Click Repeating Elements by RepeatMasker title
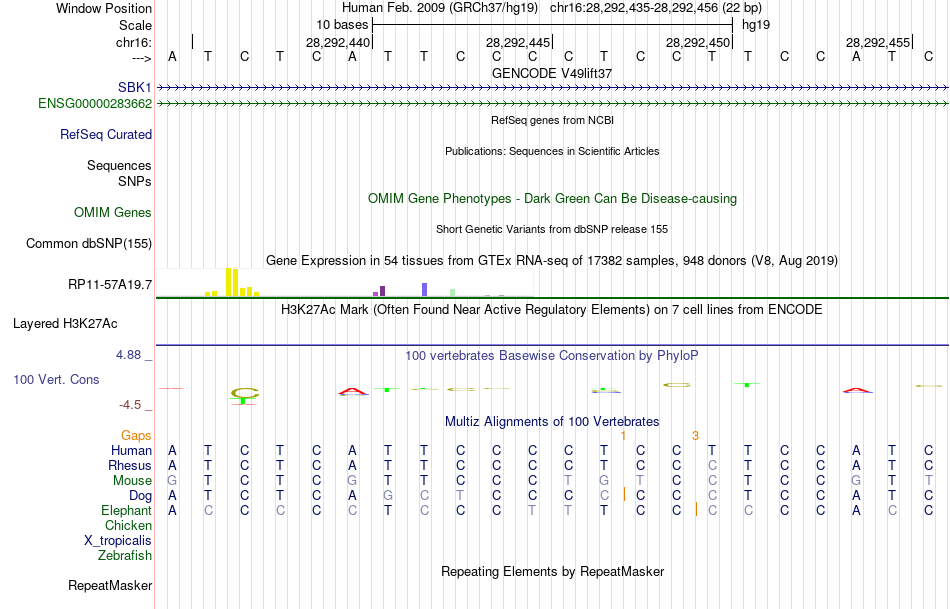 point(552,571)
